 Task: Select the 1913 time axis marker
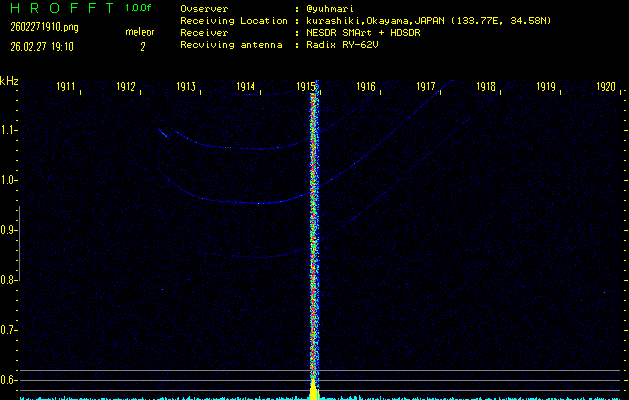tap(186, 87)
